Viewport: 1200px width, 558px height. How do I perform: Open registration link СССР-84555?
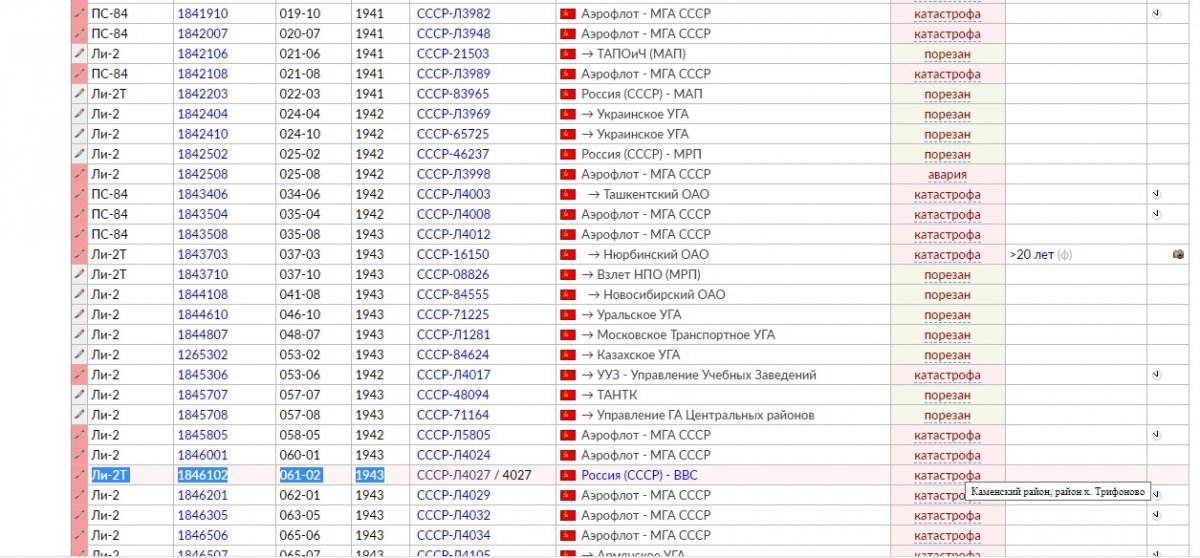click(x=453, y=295)
